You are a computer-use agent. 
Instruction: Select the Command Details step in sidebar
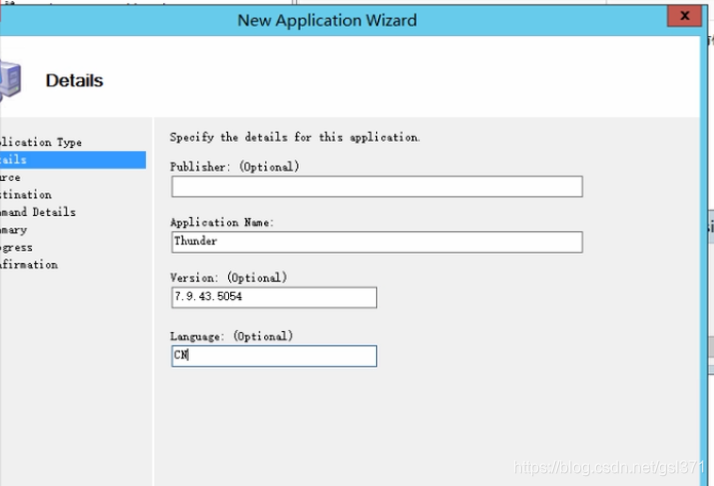pos(38,212)
